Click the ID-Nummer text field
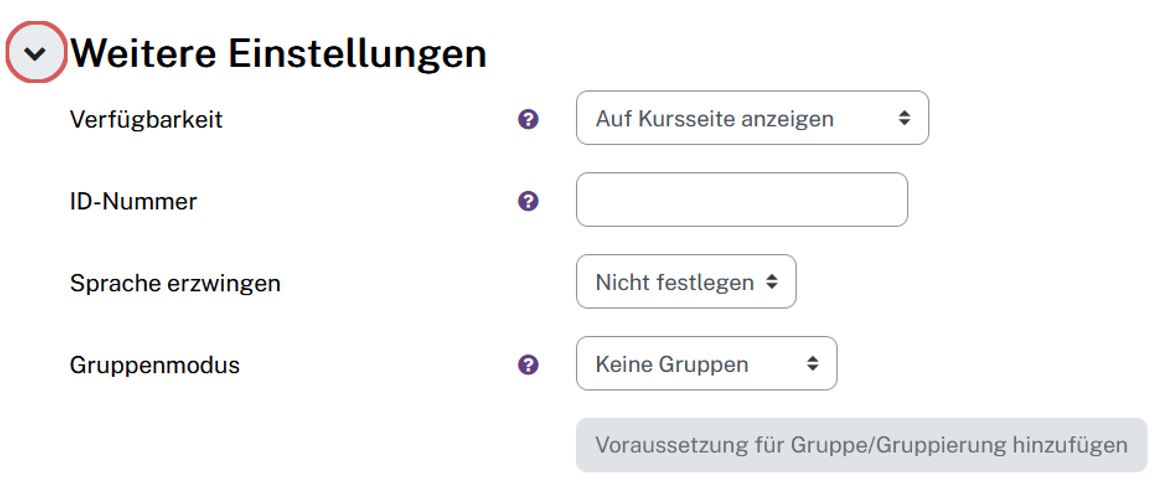 [x=741, y=200]
